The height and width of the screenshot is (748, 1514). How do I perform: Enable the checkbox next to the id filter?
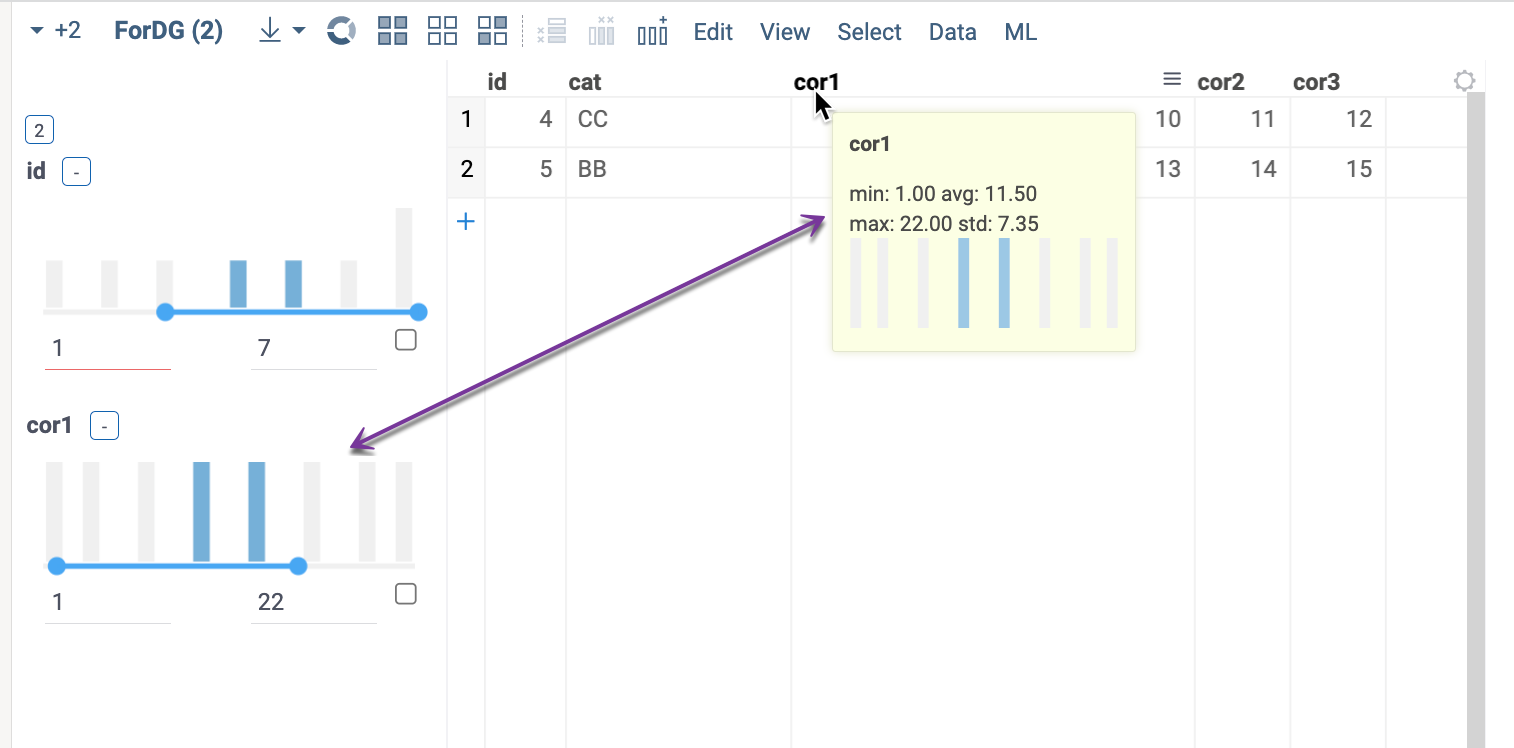pyautogui.click(x=405, y=340)
